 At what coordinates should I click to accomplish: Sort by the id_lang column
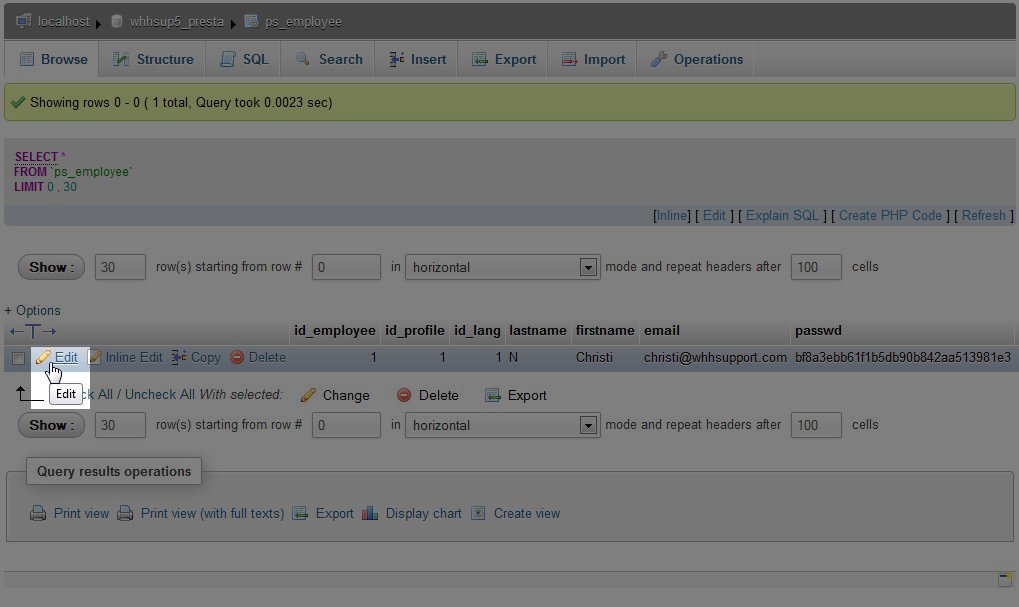(x=477, y=330)
